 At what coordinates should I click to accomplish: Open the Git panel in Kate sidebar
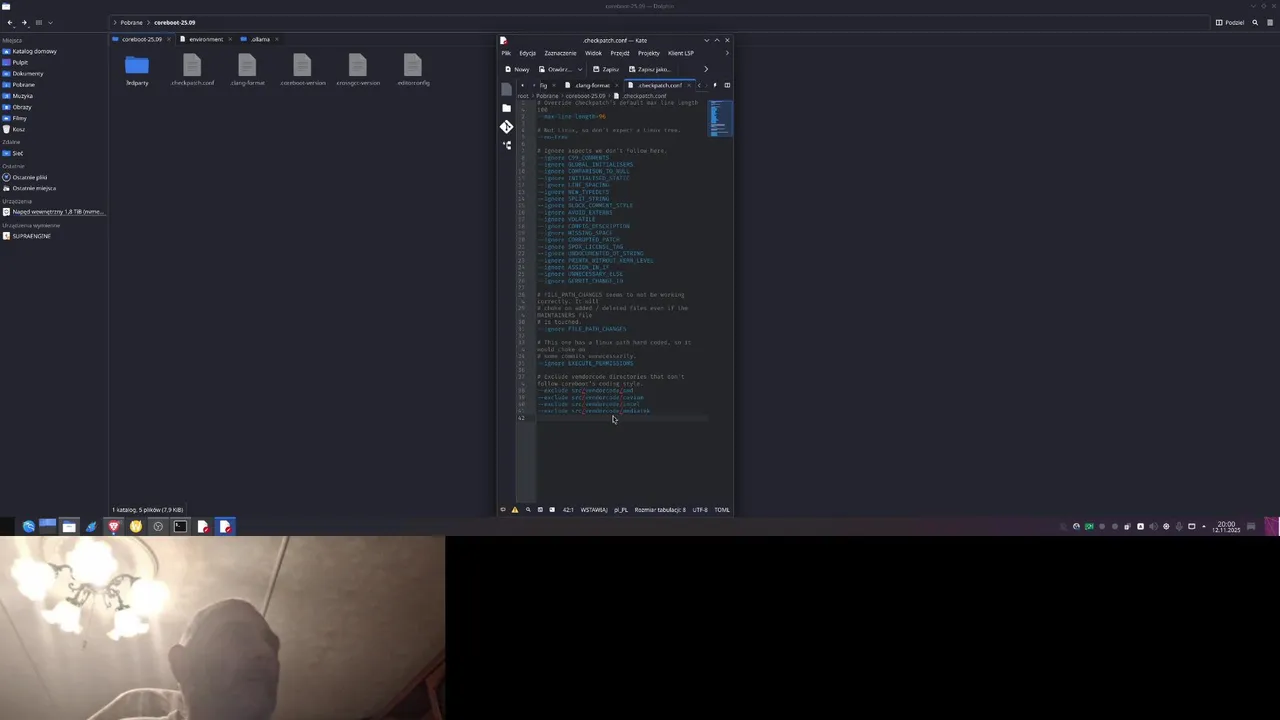[507, 127]
